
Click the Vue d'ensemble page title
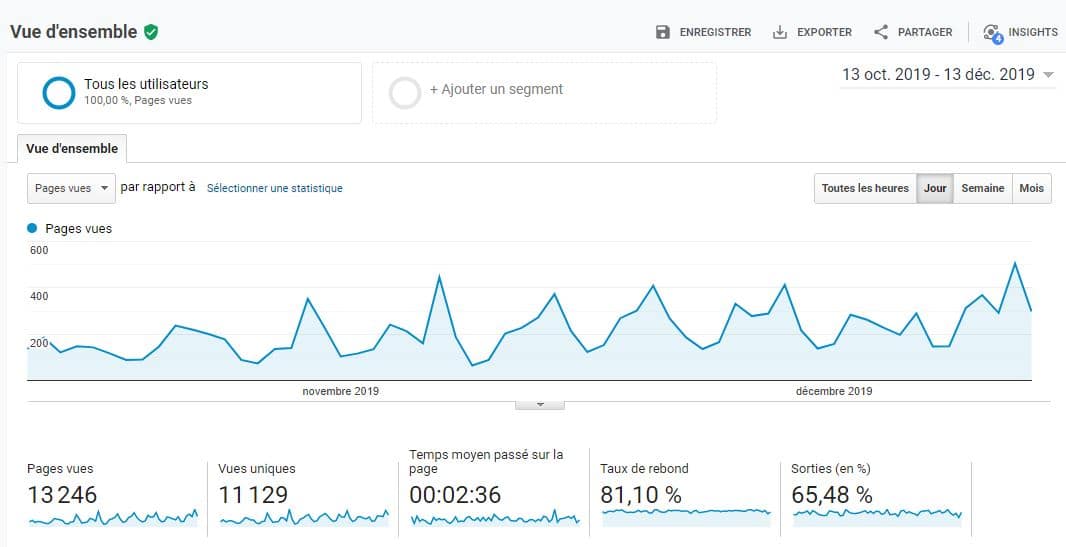(73, 31)
